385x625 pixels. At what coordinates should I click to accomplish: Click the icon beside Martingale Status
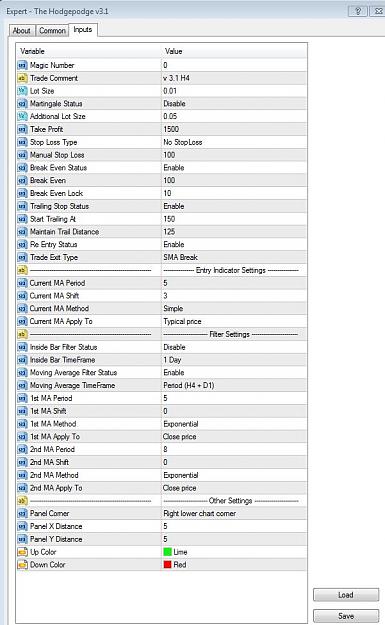pos(22,104)
